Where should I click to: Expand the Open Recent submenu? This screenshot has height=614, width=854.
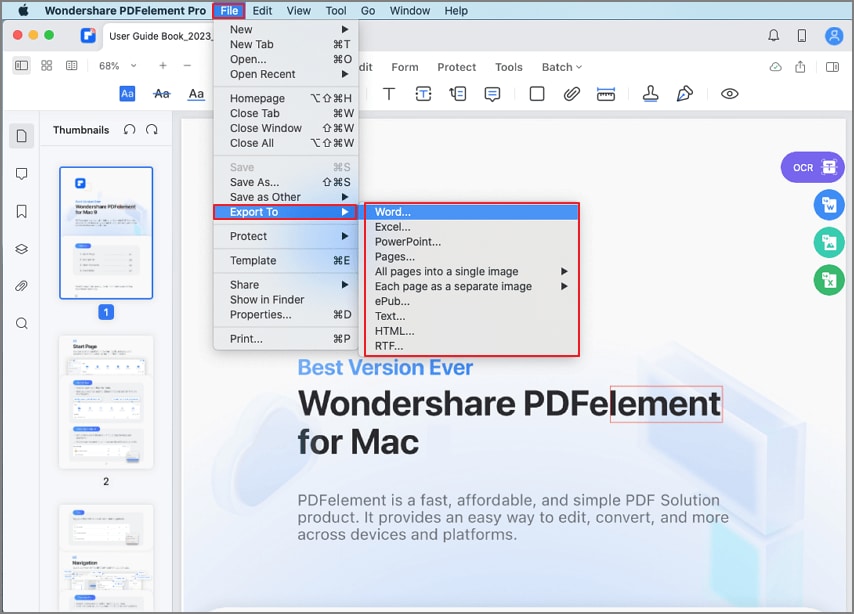coord(286,74)
